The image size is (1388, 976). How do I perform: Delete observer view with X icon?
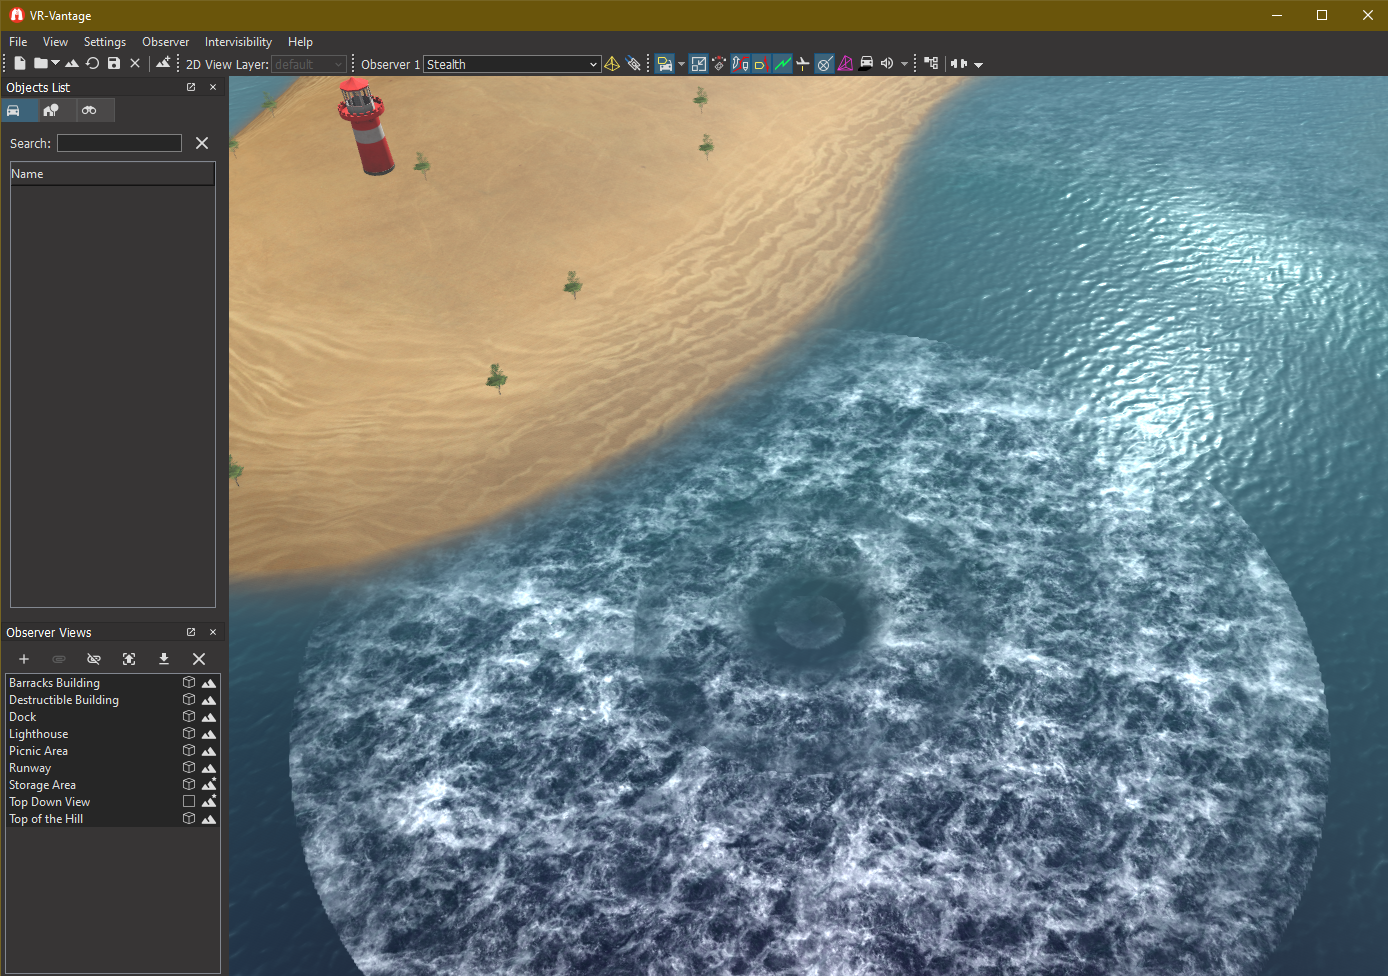click(199, 659)
